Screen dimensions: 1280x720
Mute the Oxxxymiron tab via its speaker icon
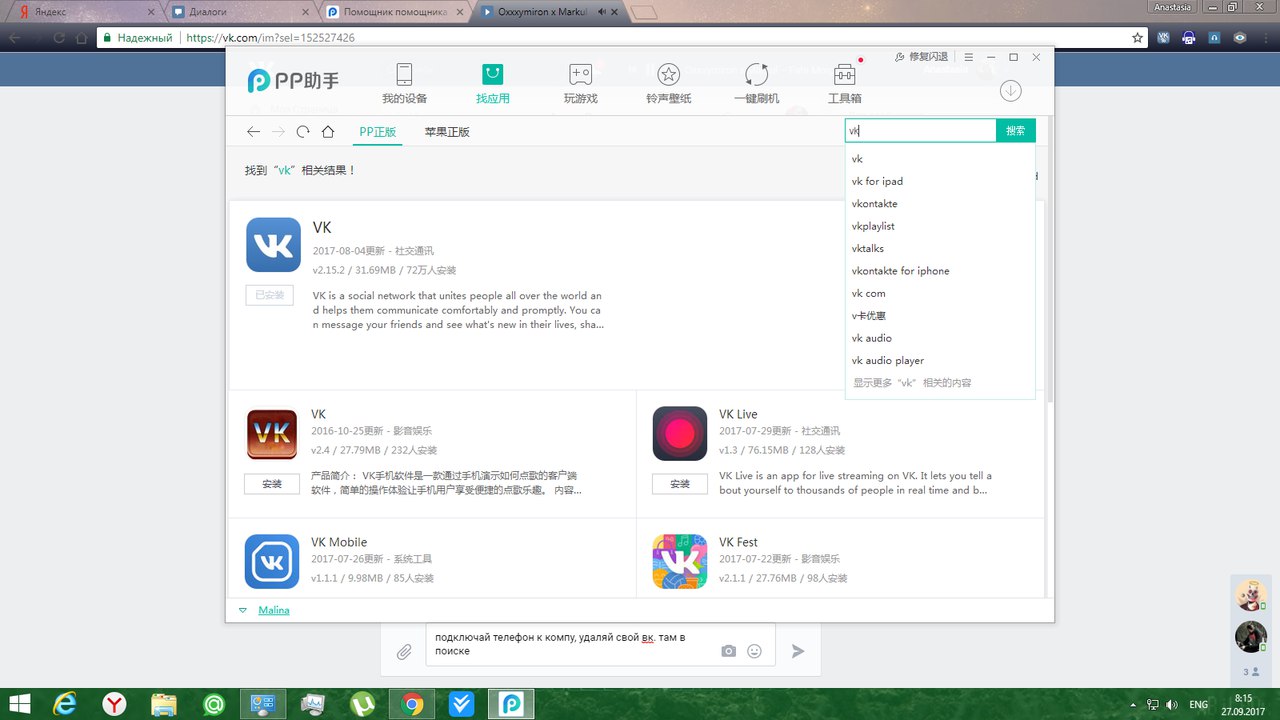coord(602,12)
